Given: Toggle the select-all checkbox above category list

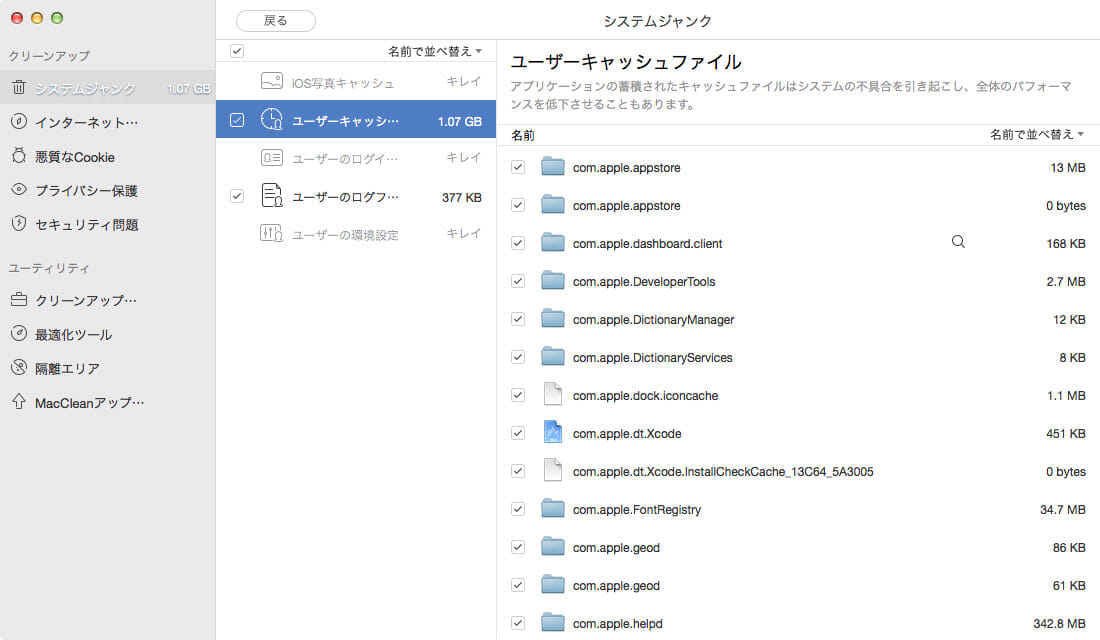Looking at the screenshot, I should point(237,51).
